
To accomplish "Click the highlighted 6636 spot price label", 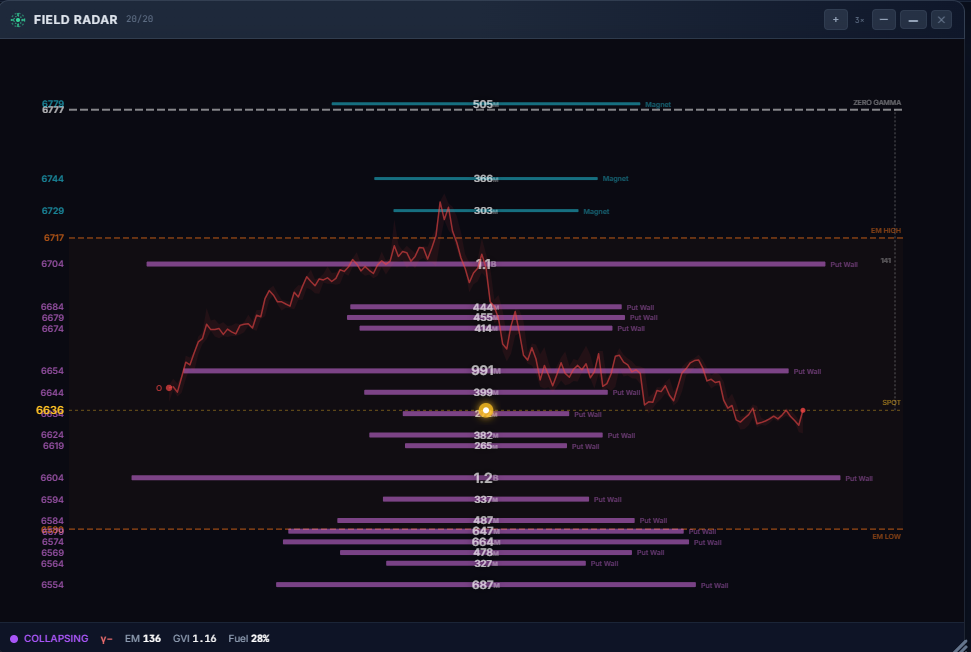I will pos(49,410).
